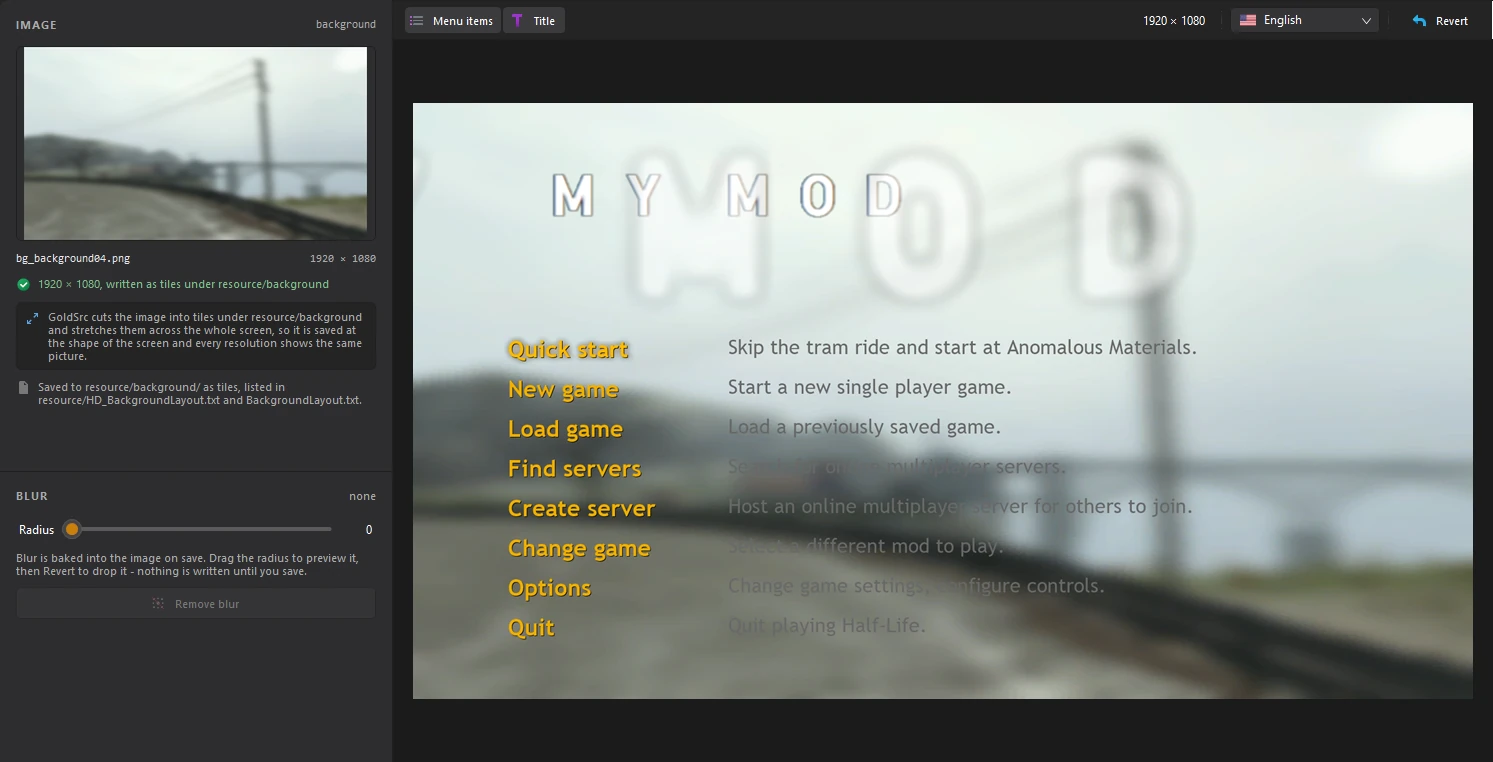Open the Menu items tab
The height and width of the screenshot is (762, 1493).
(x=451, y=20)
